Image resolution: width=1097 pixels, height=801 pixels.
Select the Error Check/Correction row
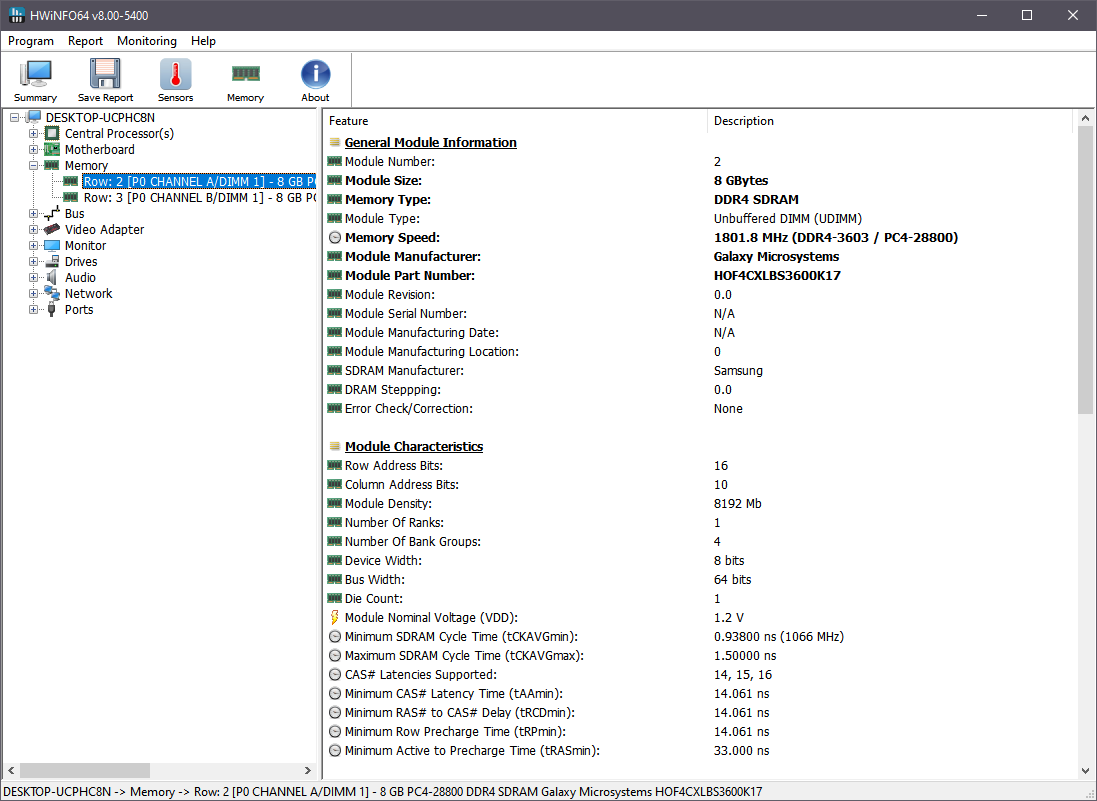coord(698,409)
